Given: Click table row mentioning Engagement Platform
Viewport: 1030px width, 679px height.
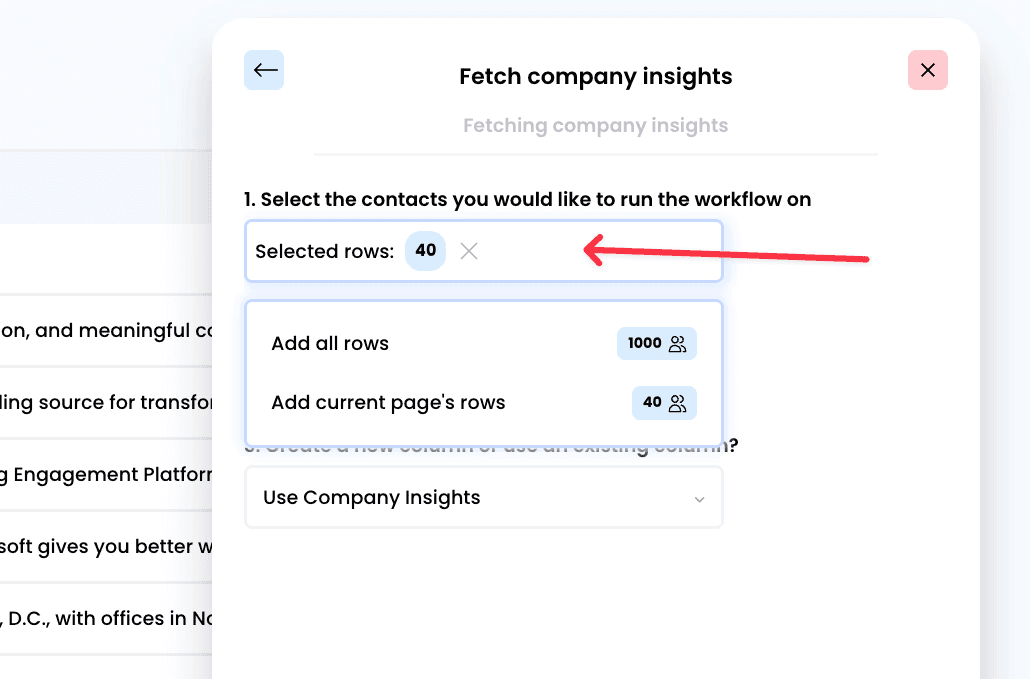Looking at the screenshot, I should point(106,475).
